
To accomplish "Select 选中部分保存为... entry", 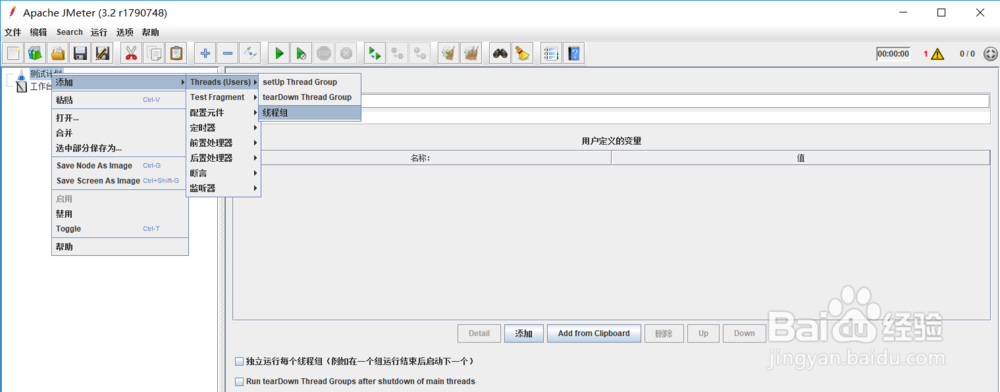I will pos(119,148).
